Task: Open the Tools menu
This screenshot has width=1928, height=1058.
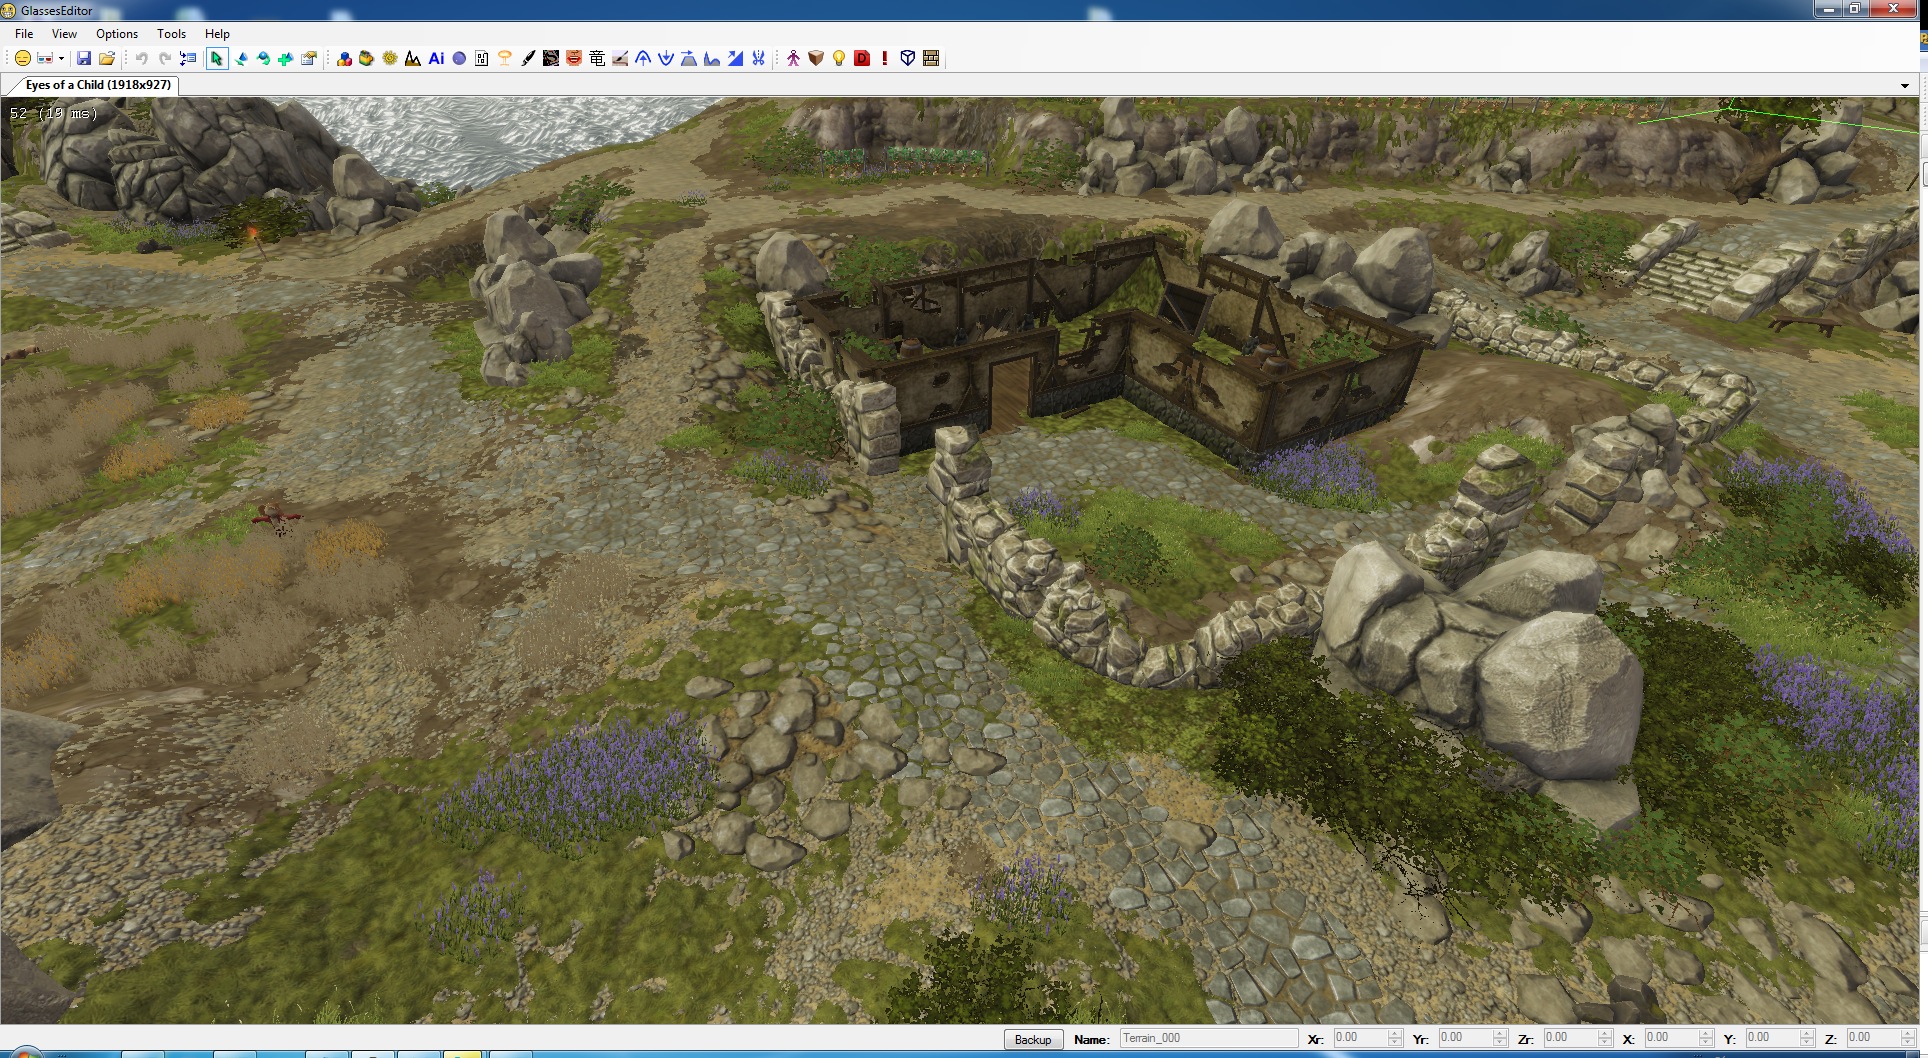Action: [x=171, y=34]
